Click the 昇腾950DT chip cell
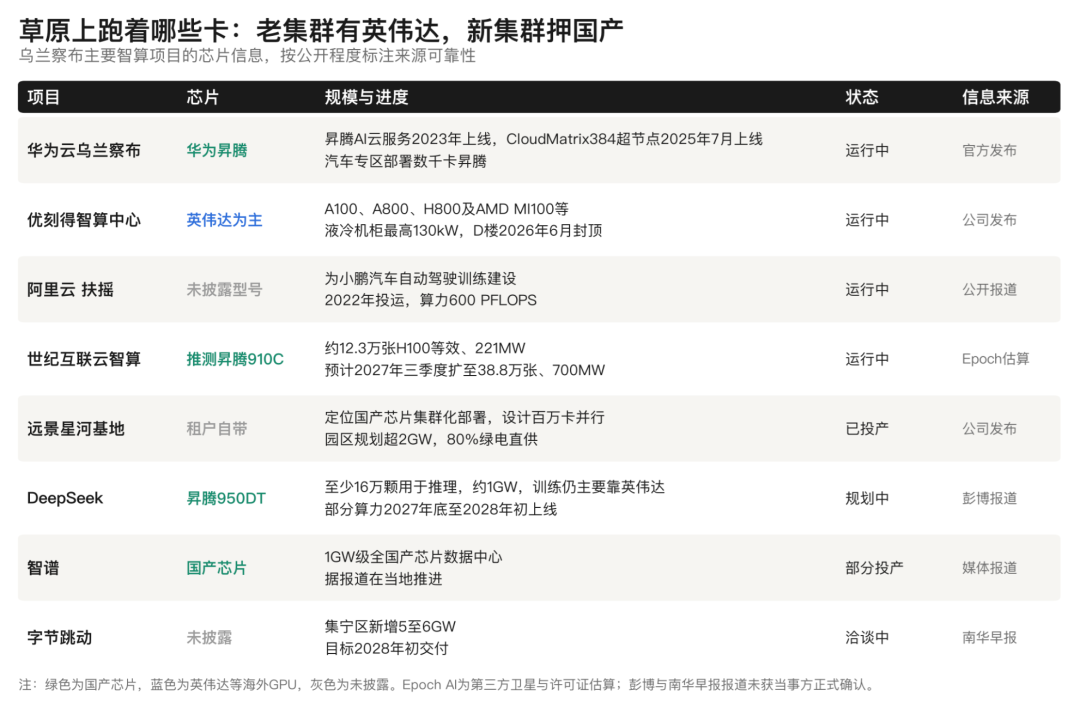 click(x=226, y=498)
